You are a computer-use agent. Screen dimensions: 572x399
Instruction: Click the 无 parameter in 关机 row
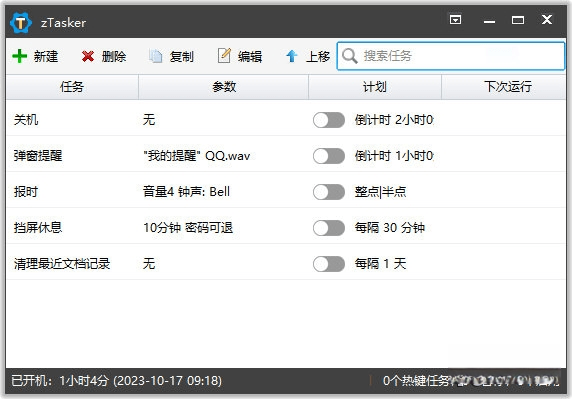coord(149,120)
